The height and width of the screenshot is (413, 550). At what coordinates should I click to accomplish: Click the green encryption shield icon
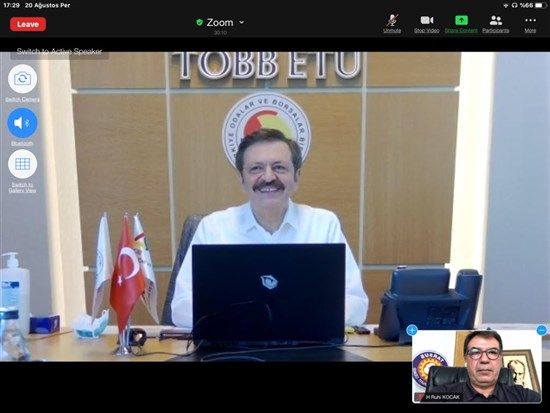(x=200, y=22)
